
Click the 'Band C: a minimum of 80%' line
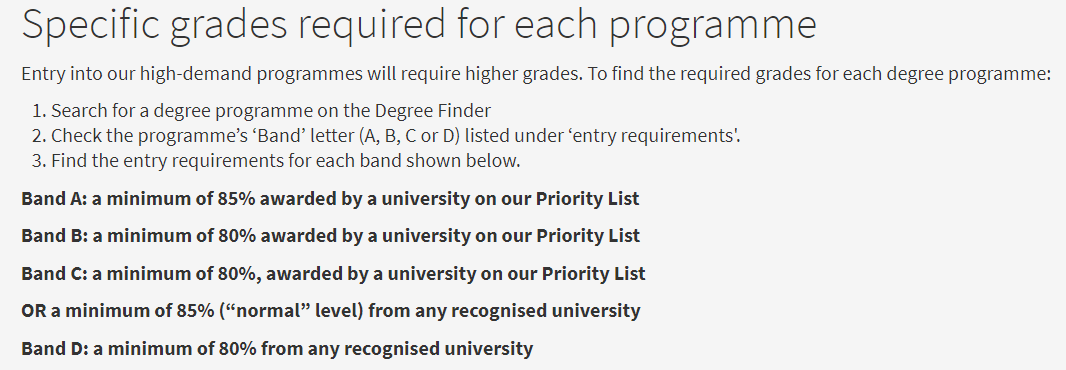(x=333, y=273)
